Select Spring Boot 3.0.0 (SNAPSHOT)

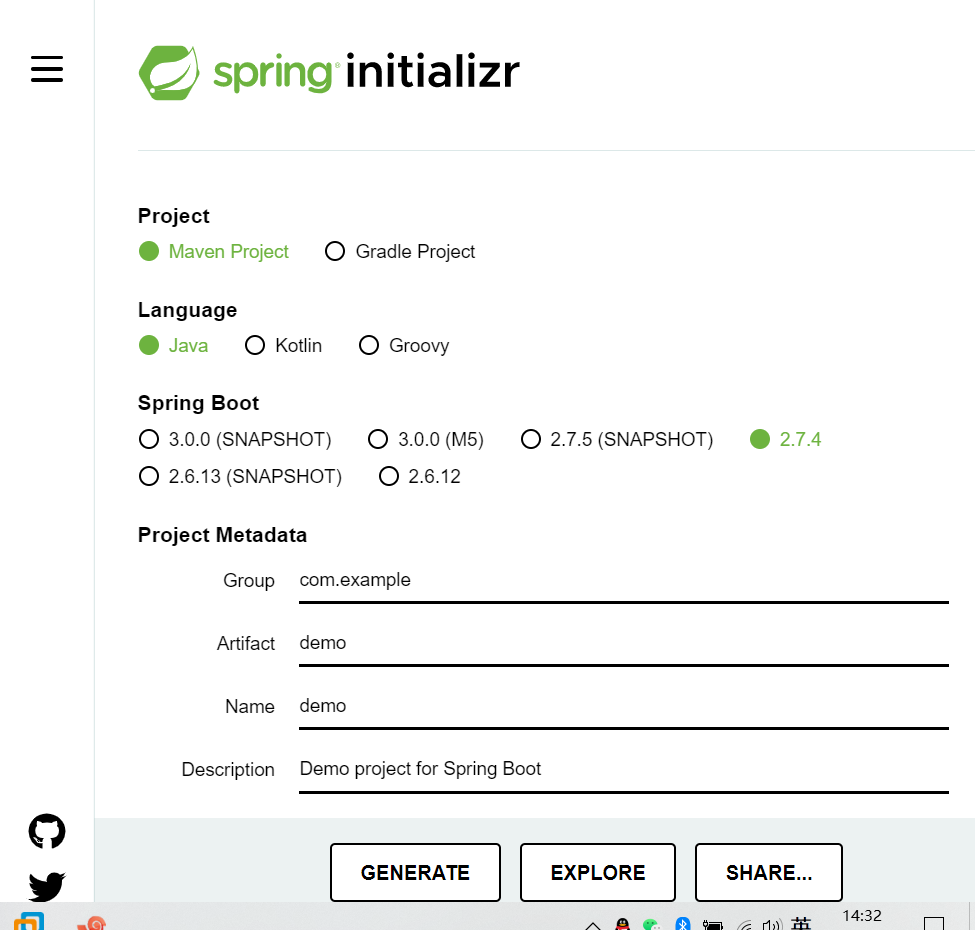235,439
